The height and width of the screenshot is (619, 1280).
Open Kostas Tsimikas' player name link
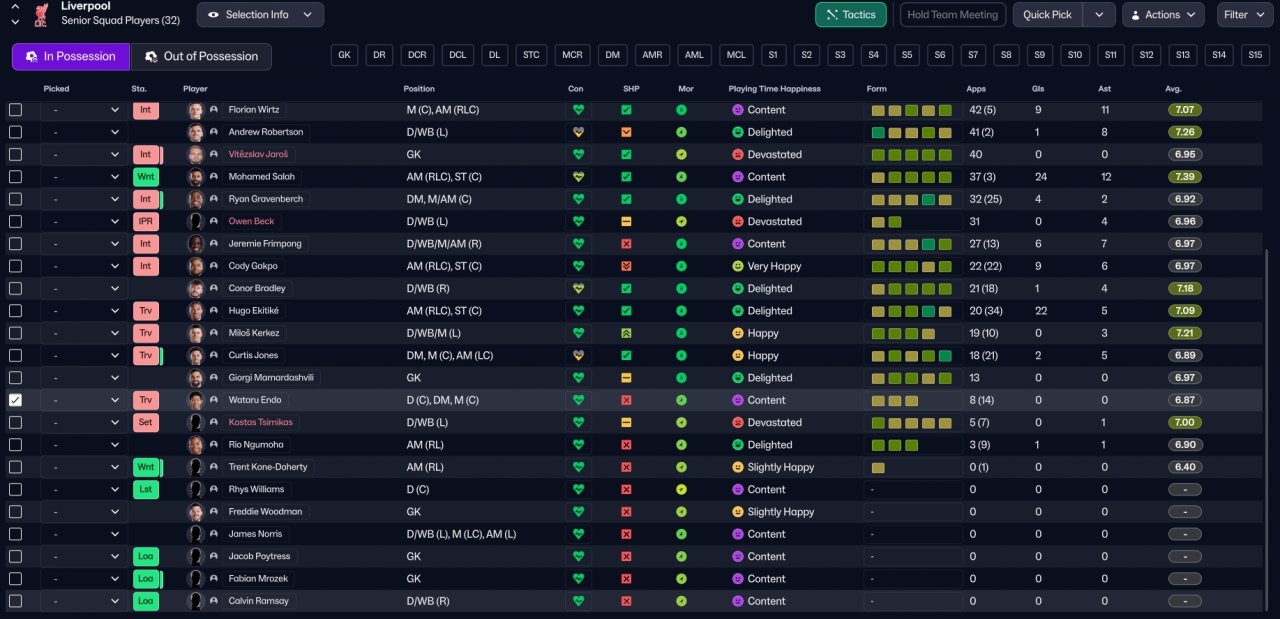(x=261, y=423)
